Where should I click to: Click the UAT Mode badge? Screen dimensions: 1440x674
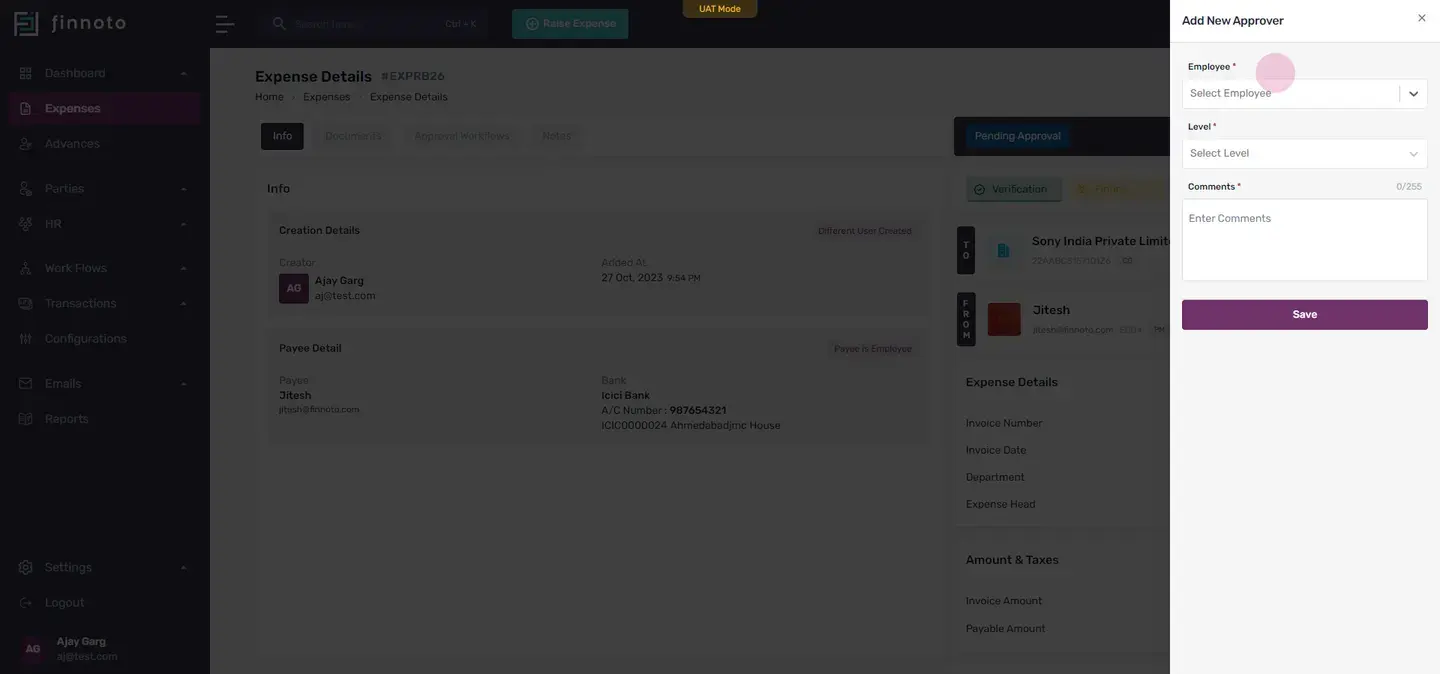pos(720,9)
